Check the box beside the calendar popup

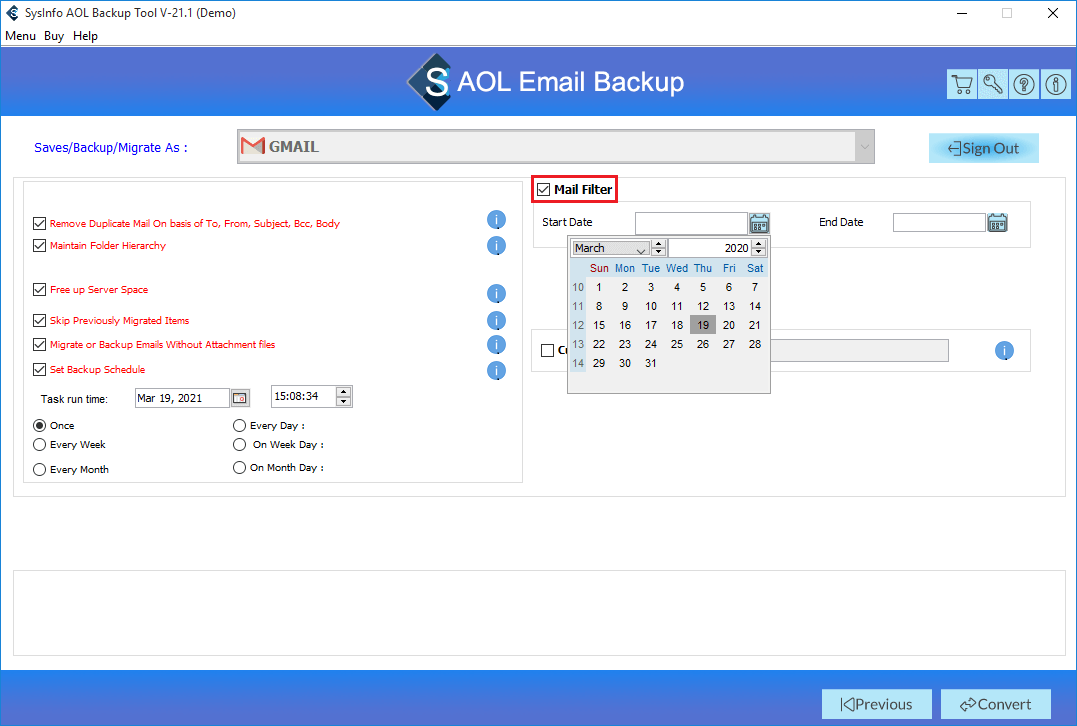[x=547, y=350]
